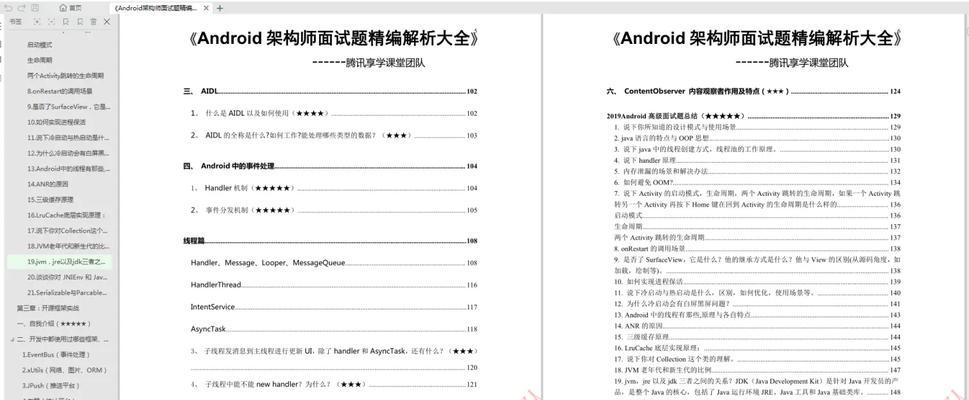
Task: Jump to Handler 机制 contents entry
Action: click(334, 188)
